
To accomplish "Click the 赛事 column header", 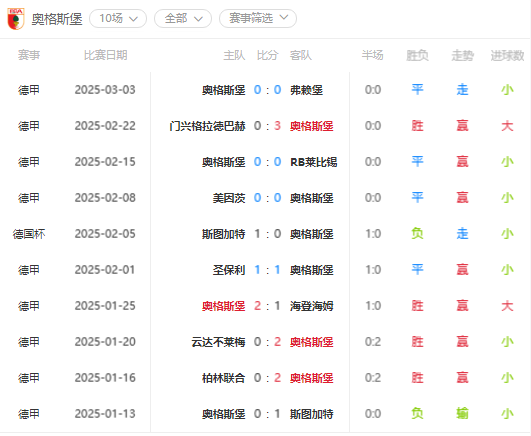I will point(29,55).
